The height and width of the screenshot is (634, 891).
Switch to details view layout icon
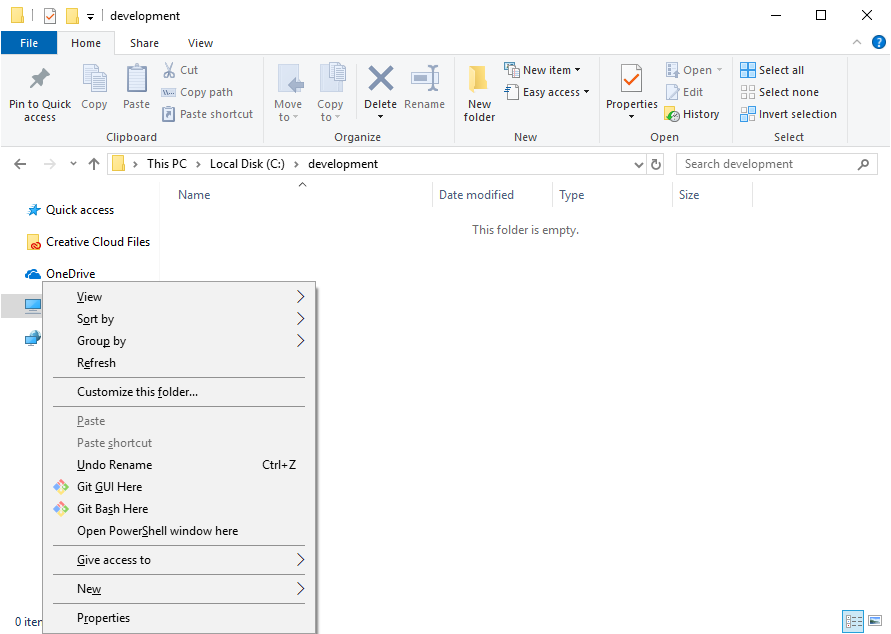[853, 621]
